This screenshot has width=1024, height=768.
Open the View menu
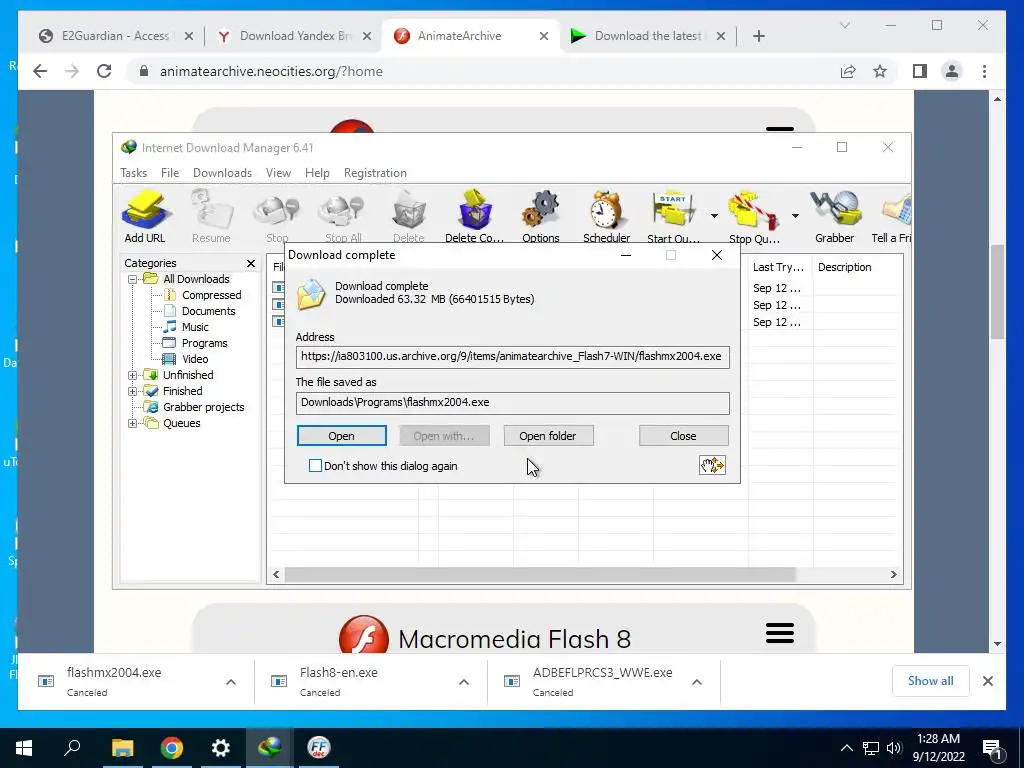click(x=278, y=172)
